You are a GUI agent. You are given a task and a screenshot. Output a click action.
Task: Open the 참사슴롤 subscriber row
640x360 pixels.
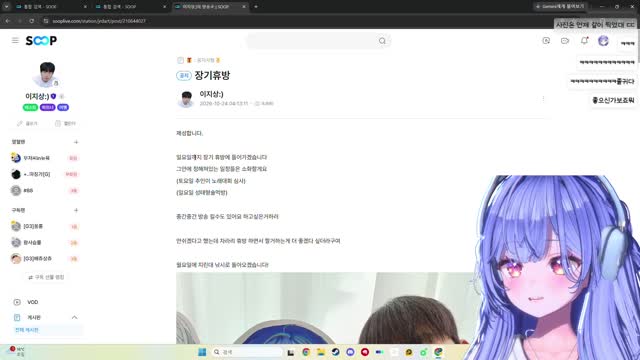point(45,242)
